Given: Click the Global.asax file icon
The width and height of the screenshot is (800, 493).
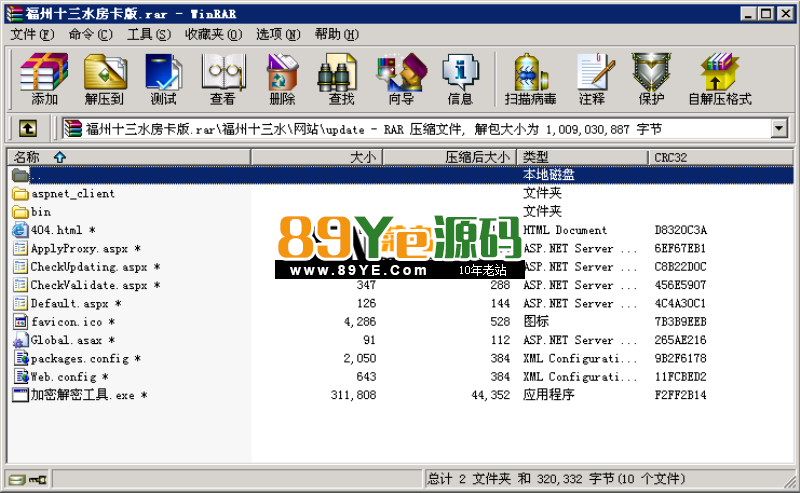Looking at the screenshot, I should [x=20, y=340].
